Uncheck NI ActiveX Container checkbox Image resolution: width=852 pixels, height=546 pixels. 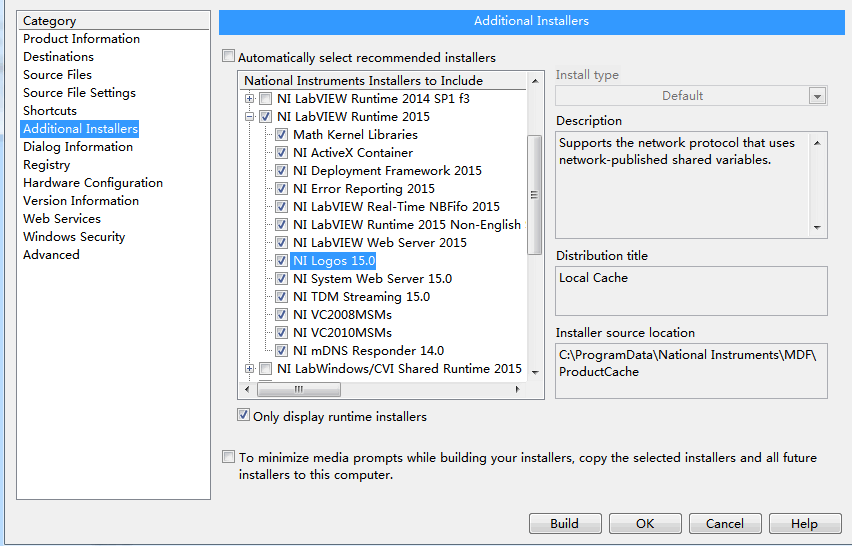click(281, 153)
